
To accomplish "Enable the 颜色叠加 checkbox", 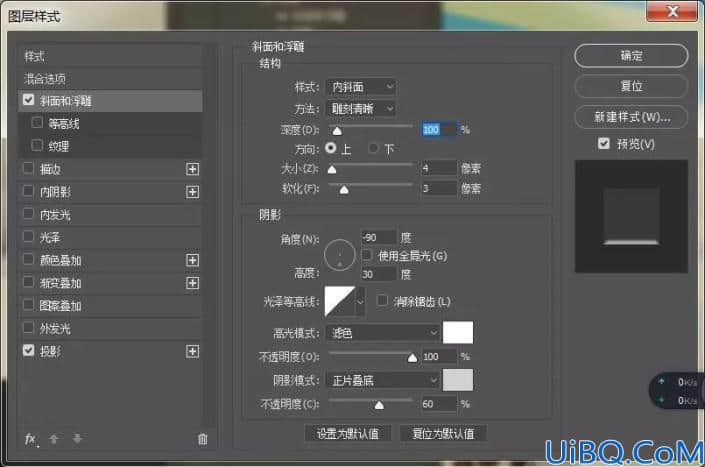I will pyautogui.click(x=28, y=259).
